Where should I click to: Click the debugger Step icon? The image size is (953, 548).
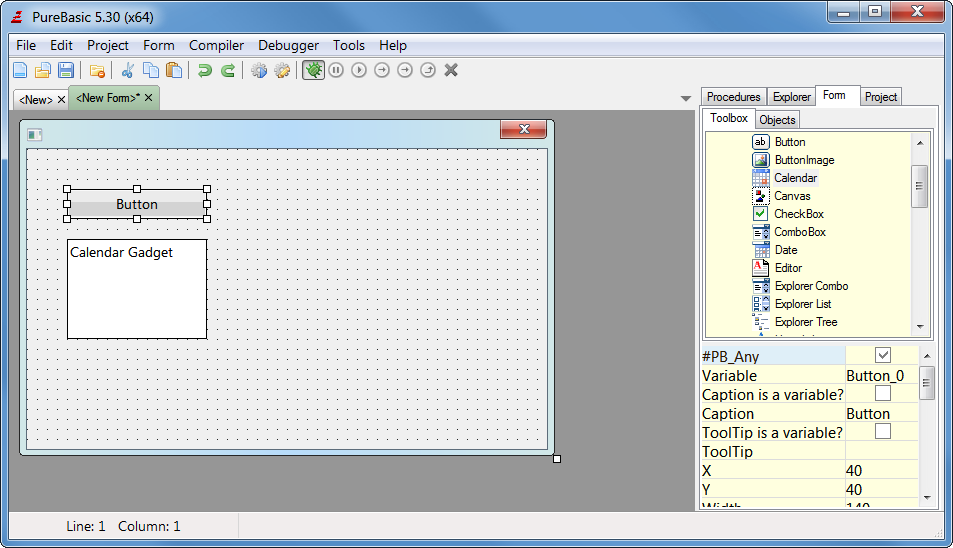382,70
